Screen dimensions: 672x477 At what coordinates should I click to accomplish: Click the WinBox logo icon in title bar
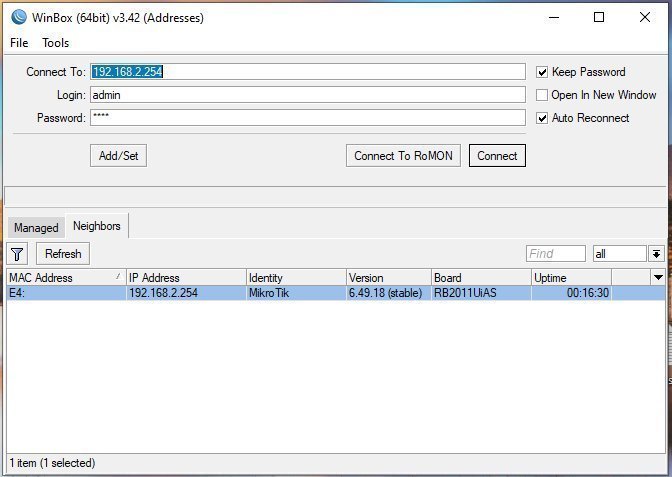pyautogui.click(x=19, y=17)
